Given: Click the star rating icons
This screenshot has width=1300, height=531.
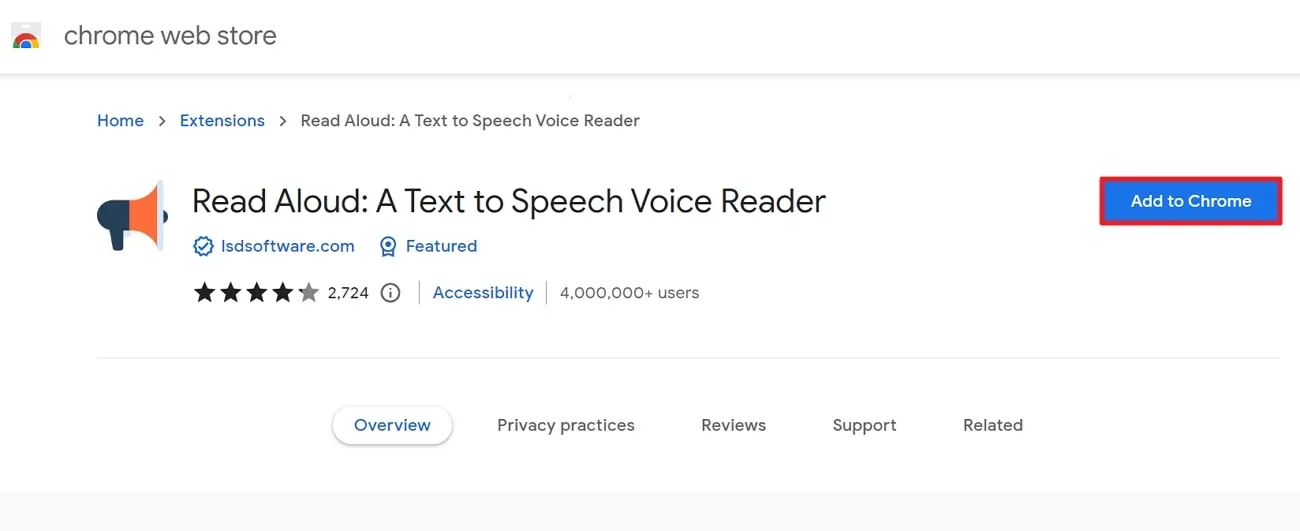Looking at the screenshot, I should [256, 293].
